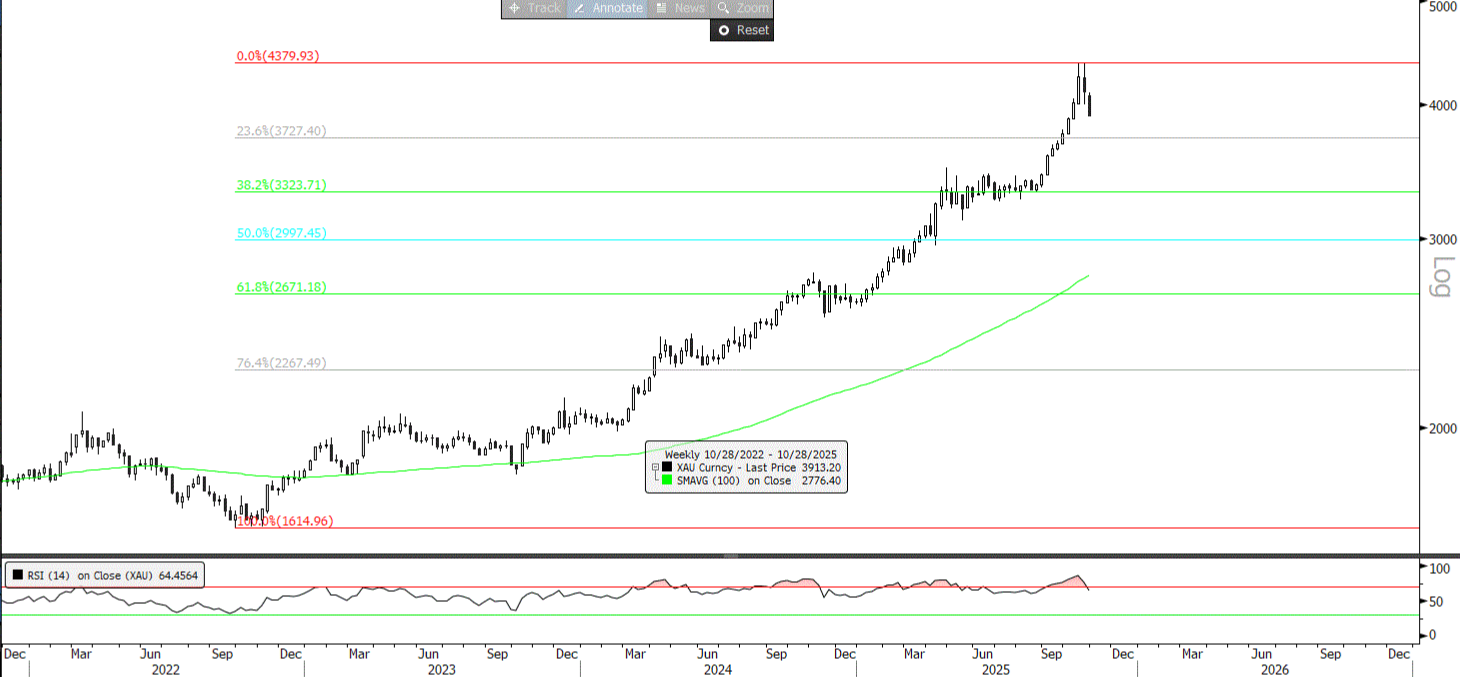Collapse the XAU Curncy legend tree
This screenshot has height=677, width=1460.
pos(655,467)
